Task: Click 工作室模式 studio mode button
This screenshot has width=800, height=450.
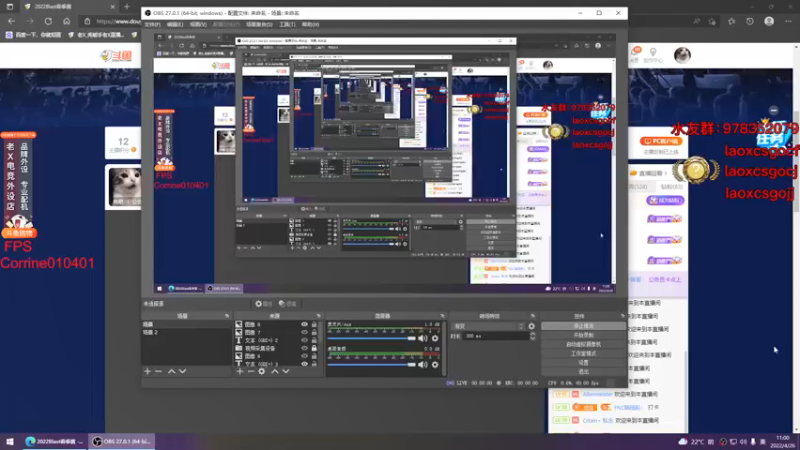Action: pyautogui.click(x=583, y=354)
